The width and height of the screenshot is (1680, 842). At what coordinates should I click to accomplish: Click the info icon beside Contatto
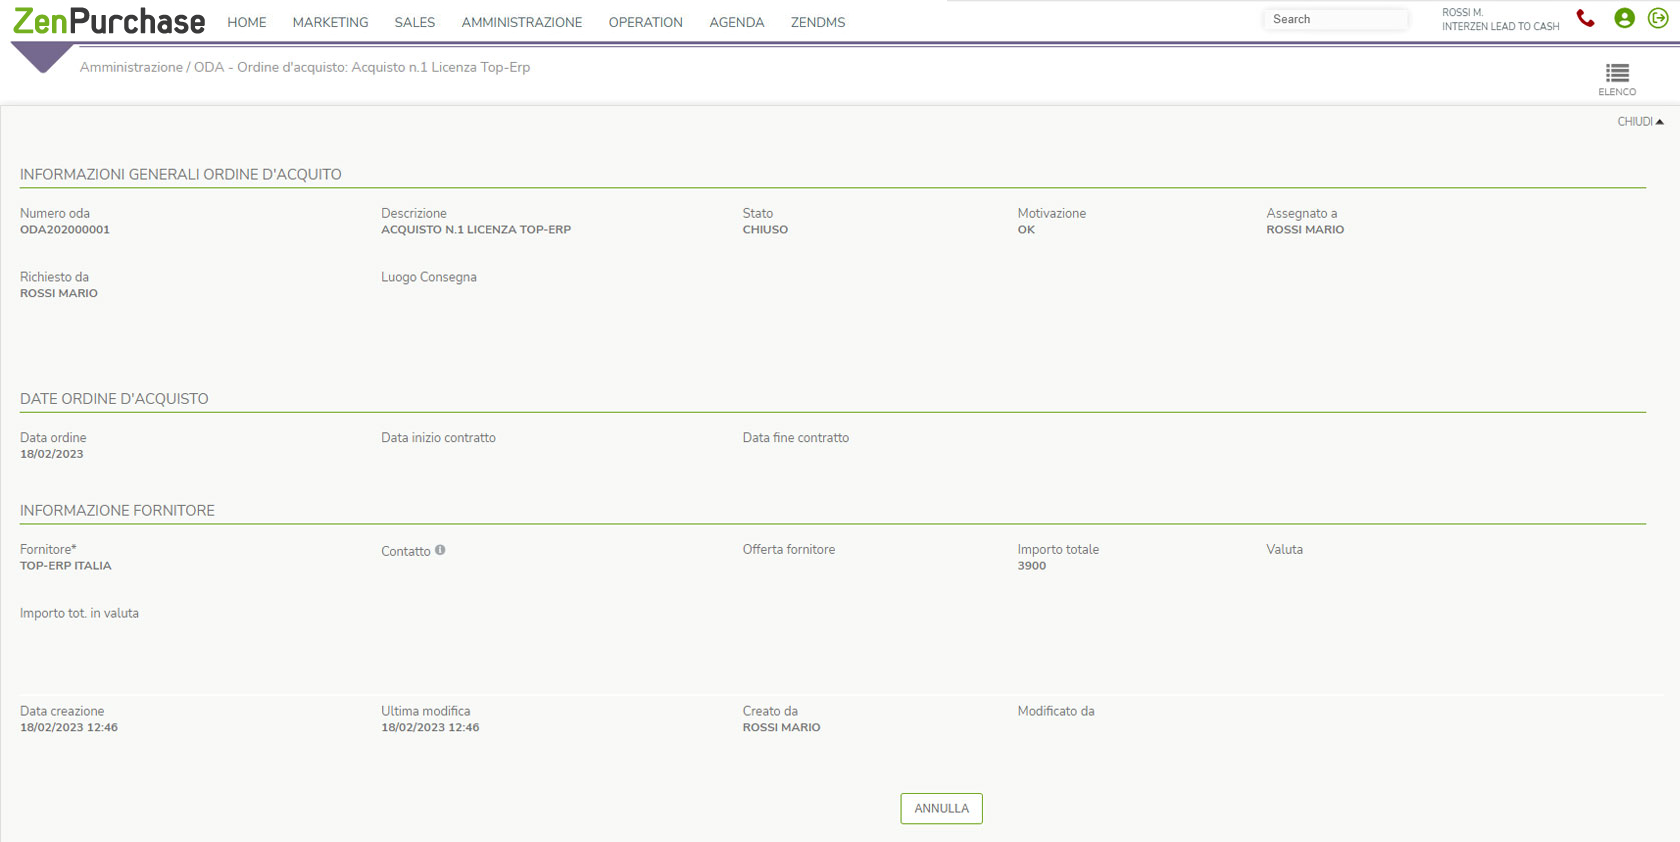tap(440, 550)
